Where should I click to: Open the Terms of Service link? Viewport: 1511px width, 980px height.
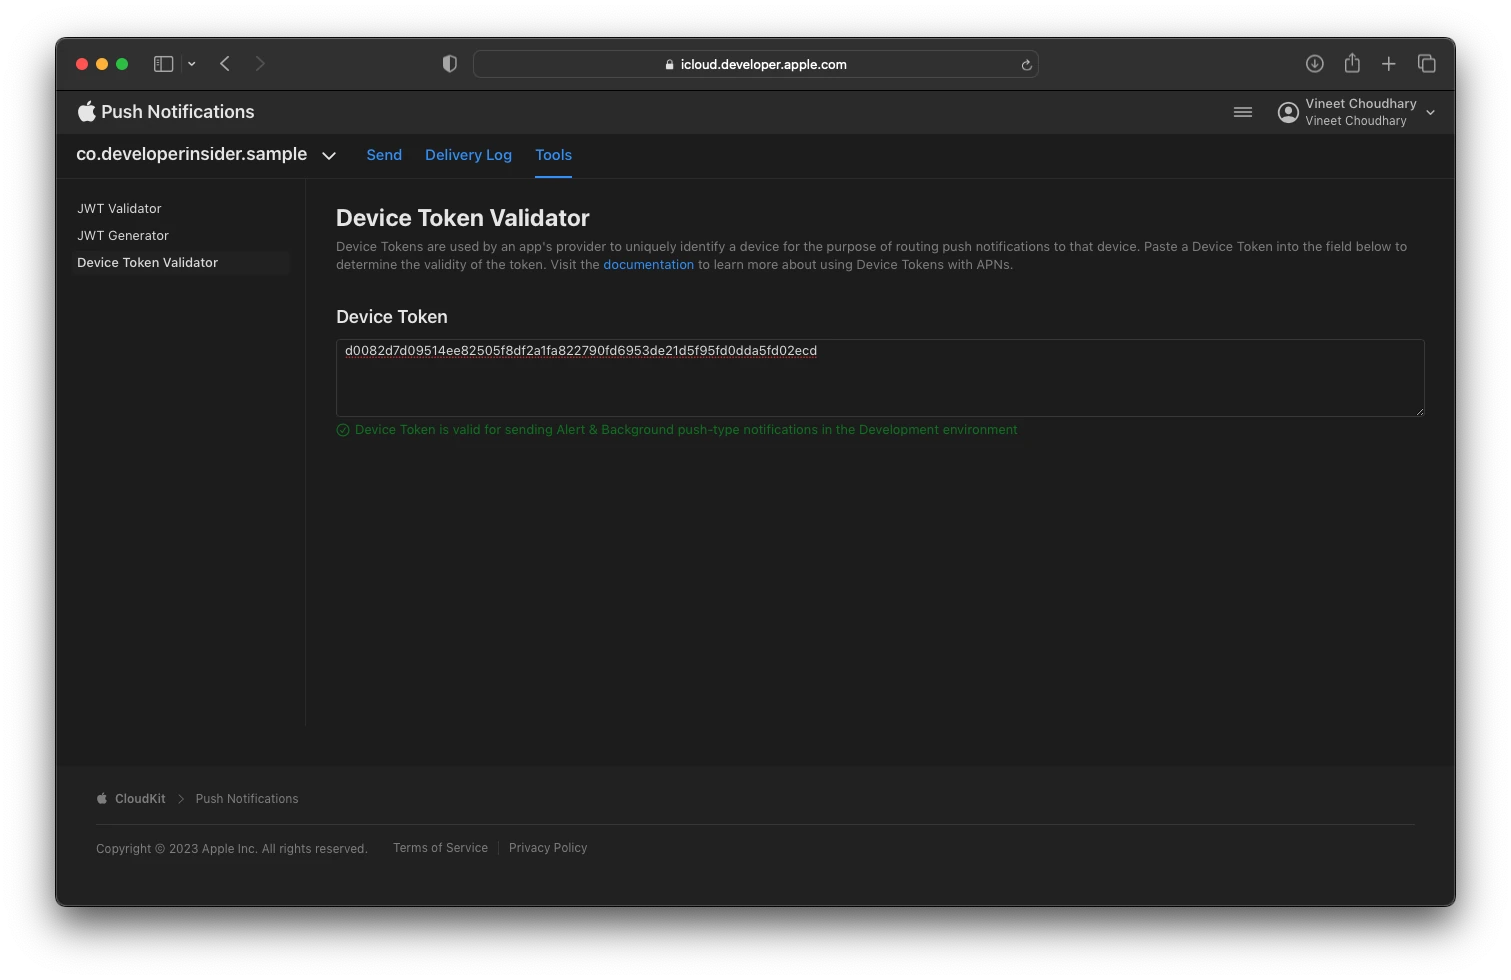pos(440,848)
